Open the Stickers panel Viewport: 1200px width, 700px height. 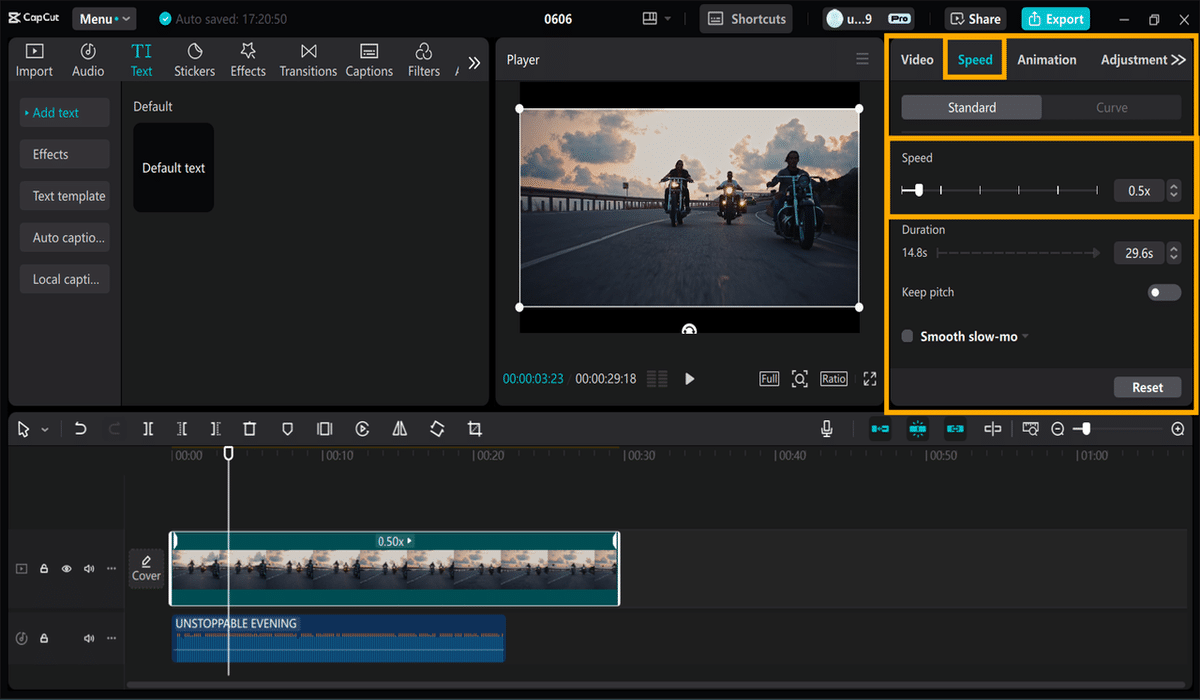[194, 60]
